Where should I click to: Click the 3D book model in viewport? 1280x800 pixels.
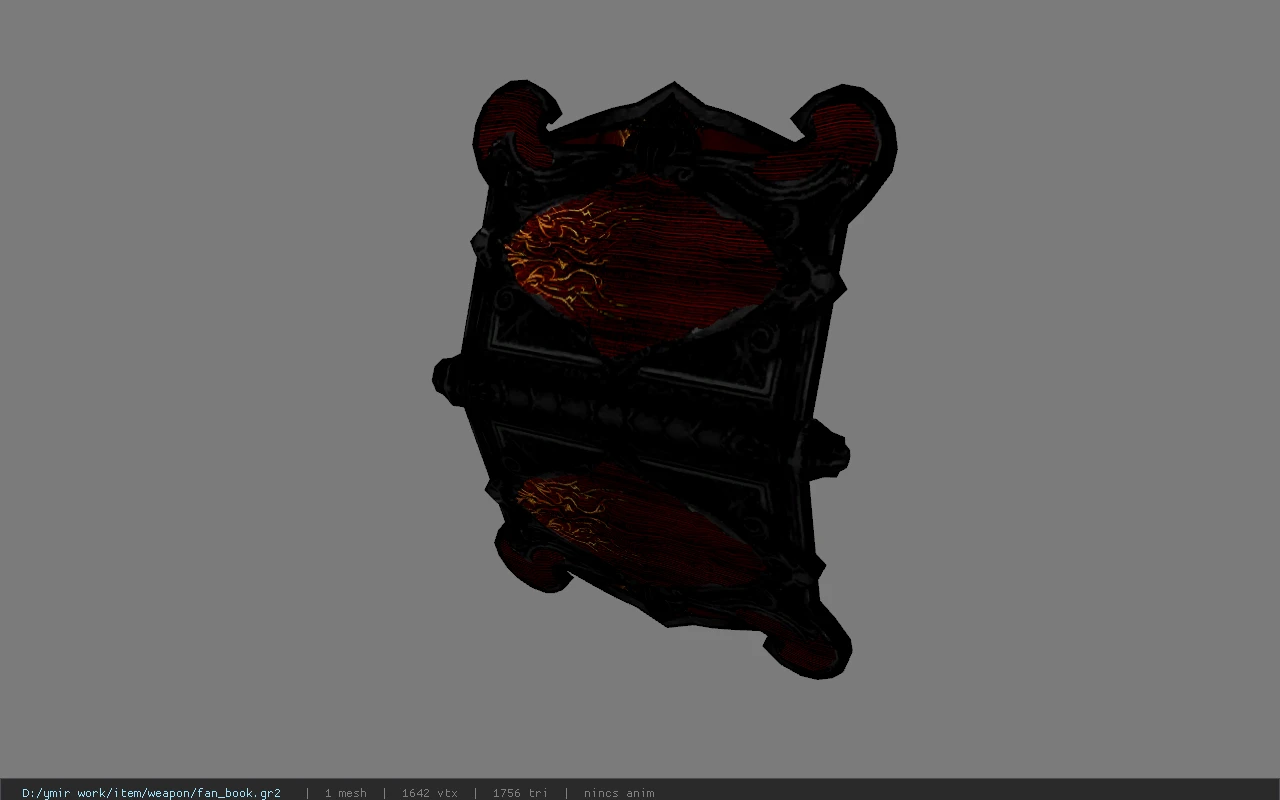click(x=665, y=380)
